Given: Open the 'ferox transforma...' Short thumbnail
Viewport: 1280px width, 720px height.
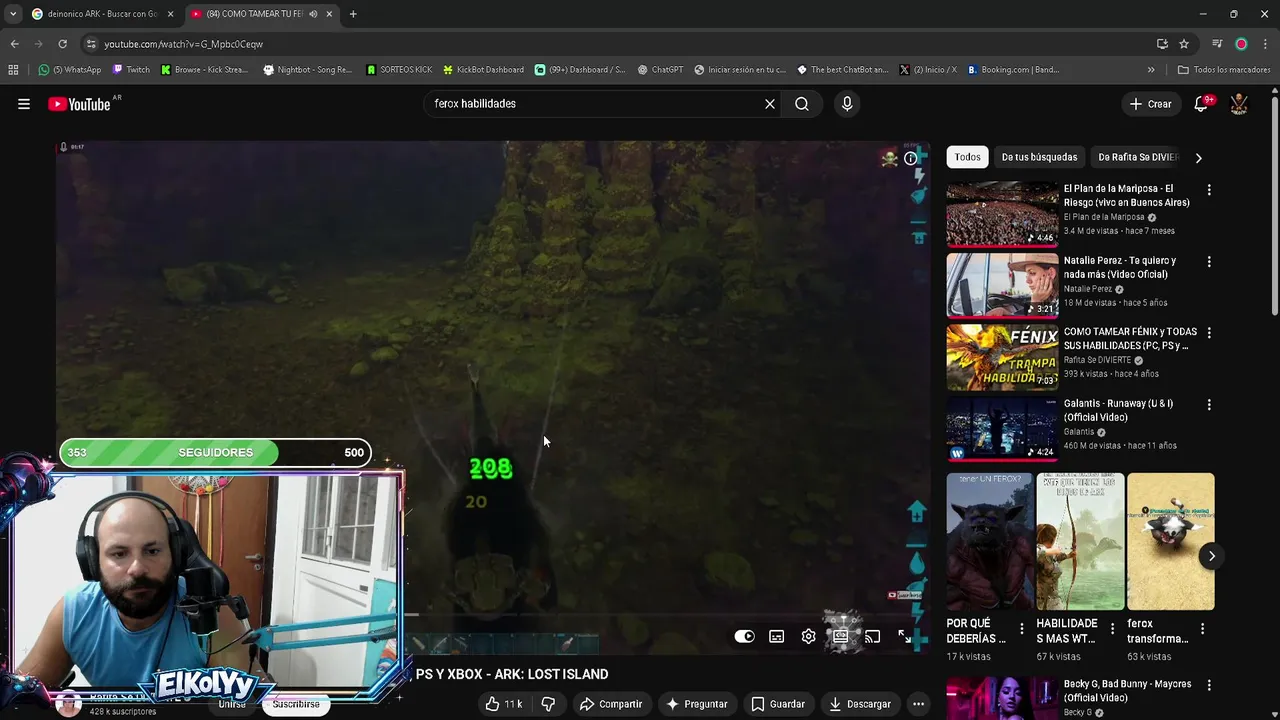Looking at the screenshot, I should click(x=1171, y=541).
